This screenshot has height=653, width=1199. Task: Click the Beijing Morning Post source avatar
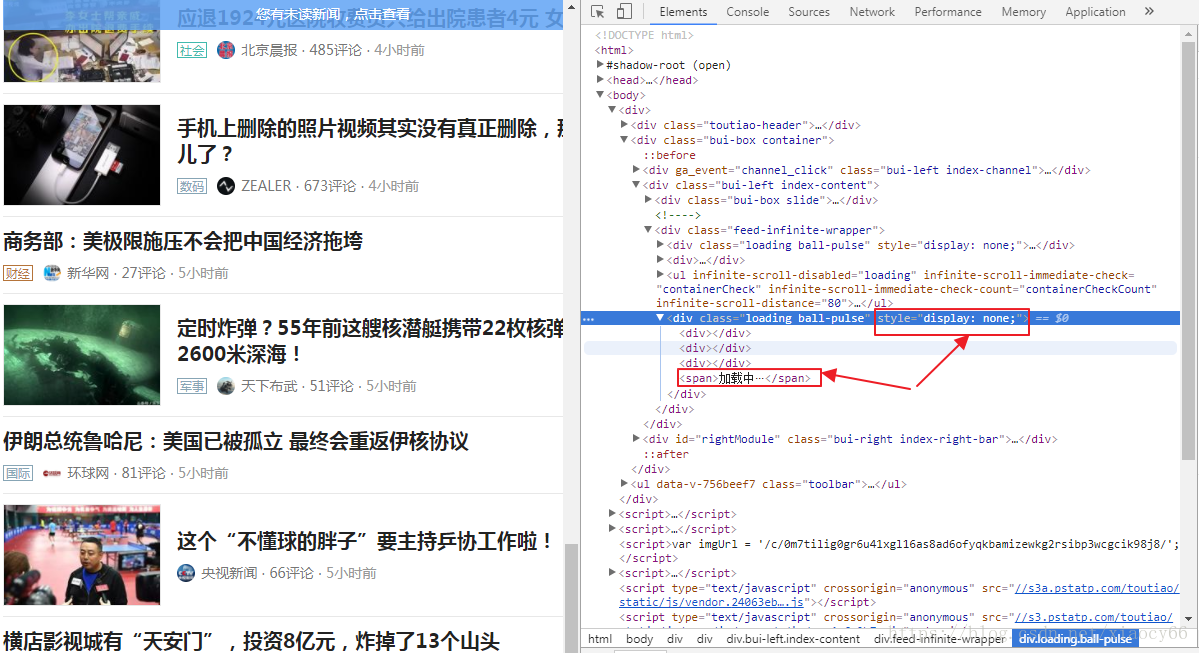pyautogui.click(x=226, y=50)
